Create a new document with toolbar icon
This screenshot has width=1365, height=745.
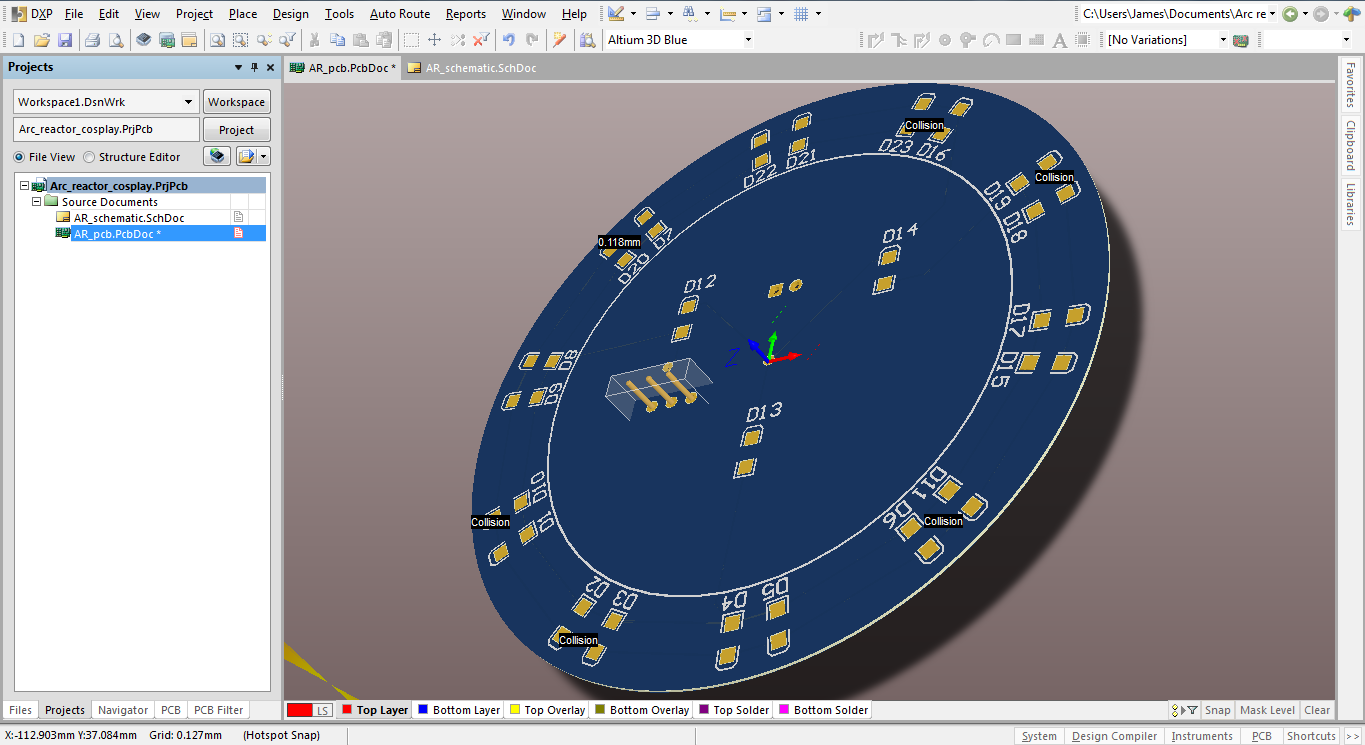[x=18, y=40]
